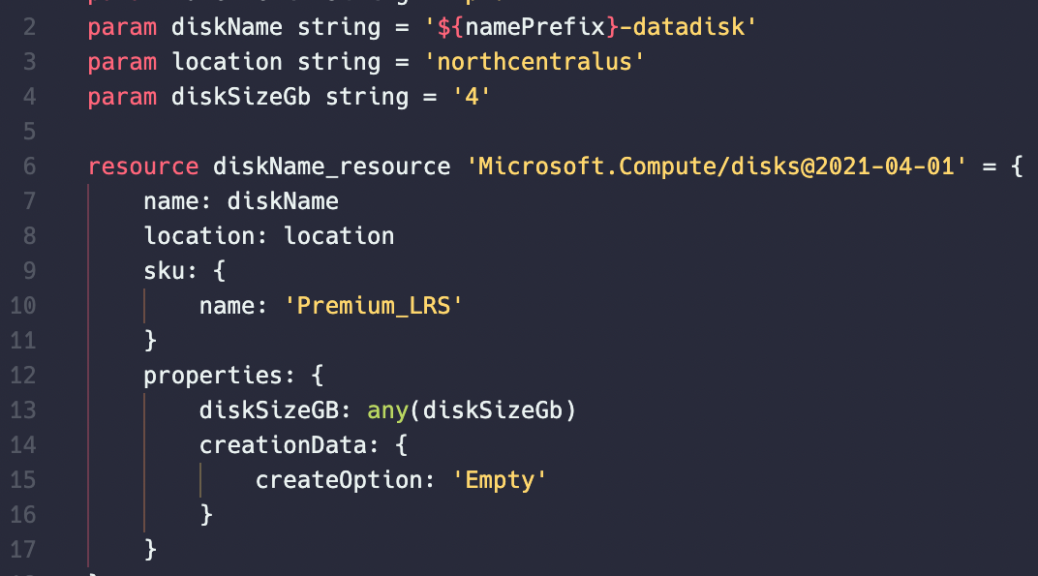Click the 'sku' property key
The height and width of the screenshot is (576, 1038).
165,271
